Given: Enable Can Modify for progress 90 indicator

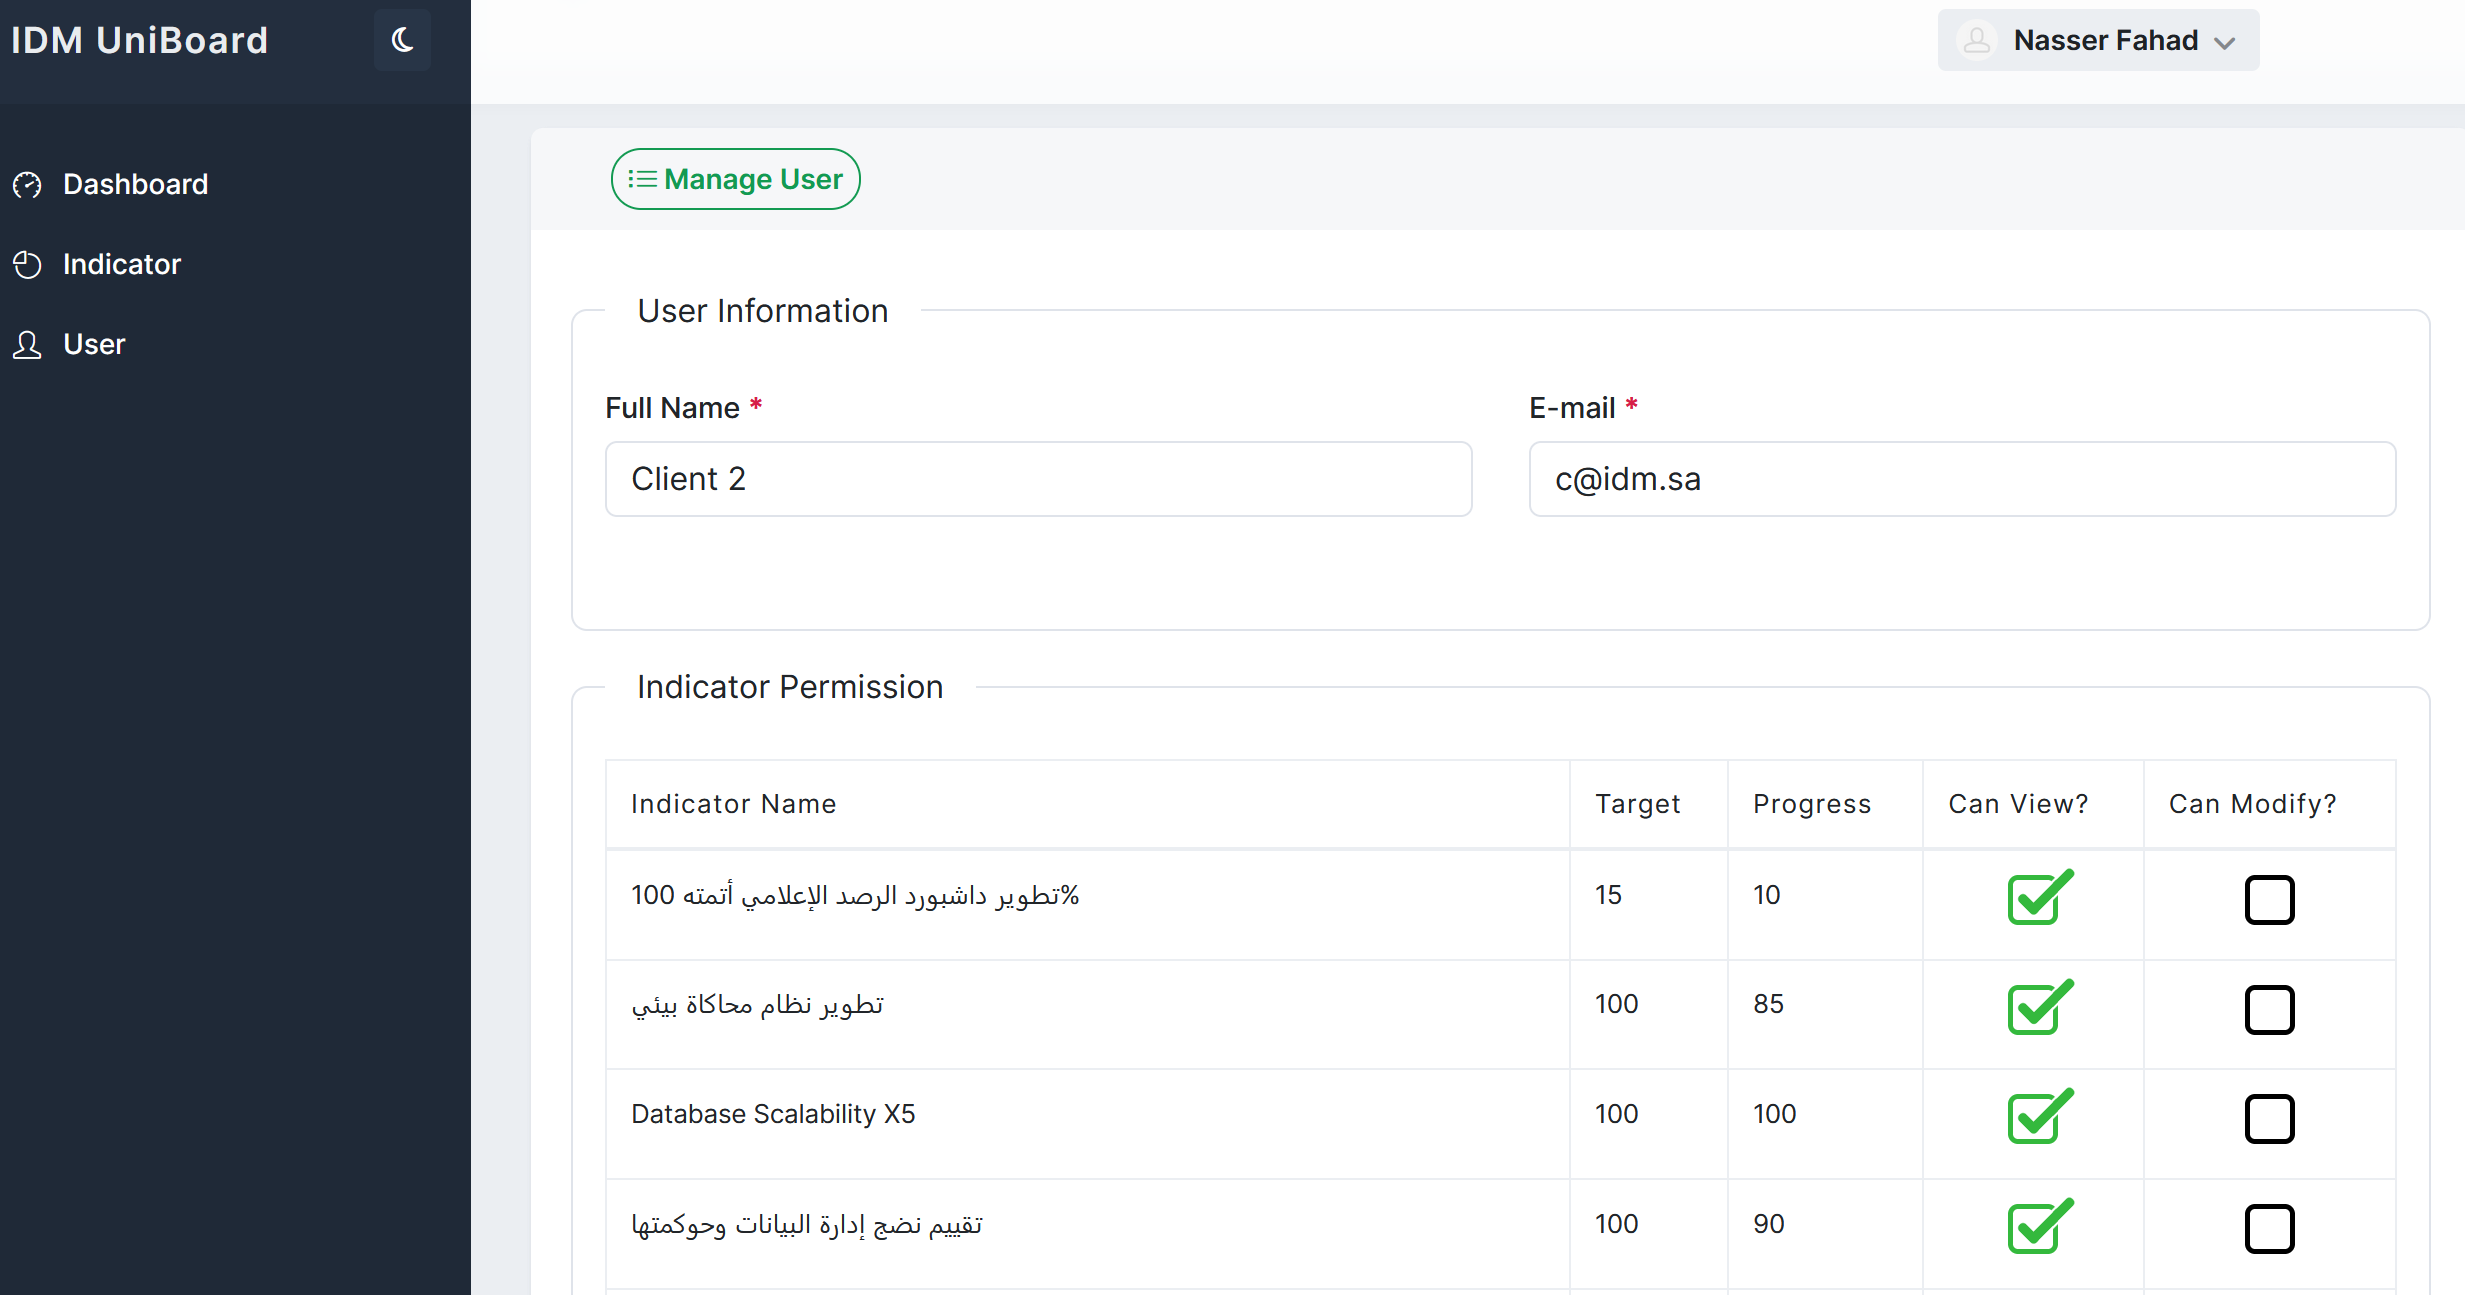Looking at the screenshot, I should point(2269,1229).
